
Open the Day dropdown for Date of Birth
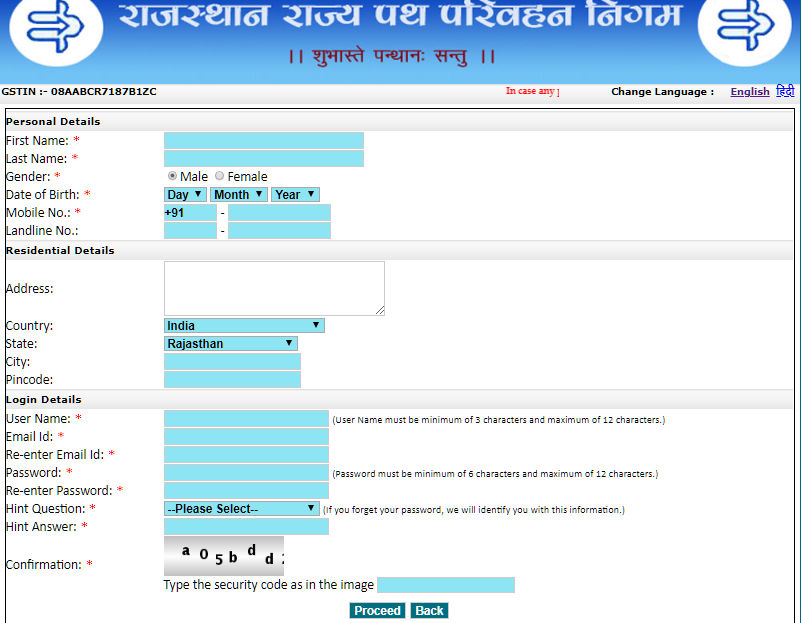(x=184, y=194)
